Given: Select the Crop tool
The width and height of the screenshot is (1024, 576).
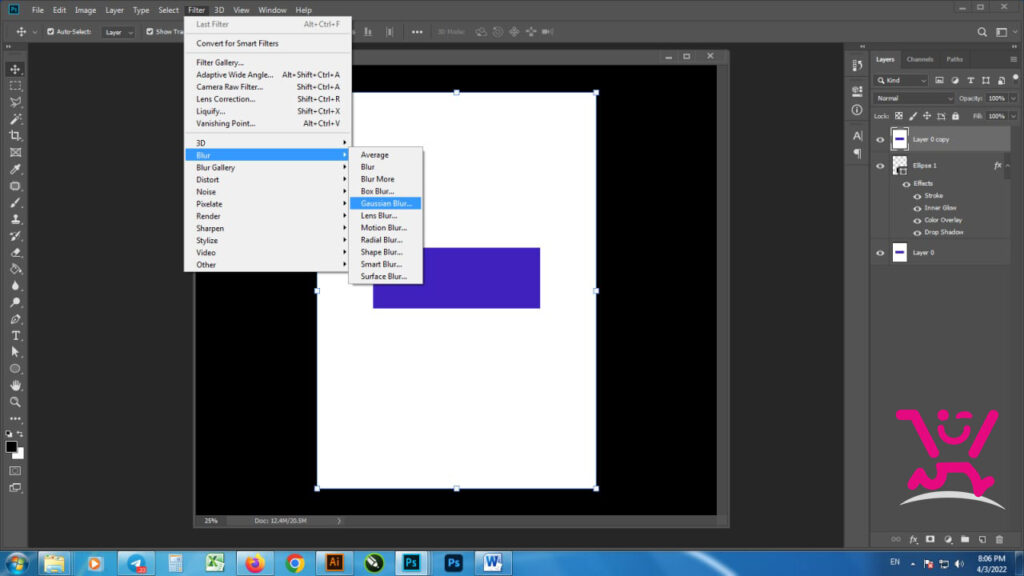Looking at the screenshot, I should pyautogui.click(x=15, y=136).
